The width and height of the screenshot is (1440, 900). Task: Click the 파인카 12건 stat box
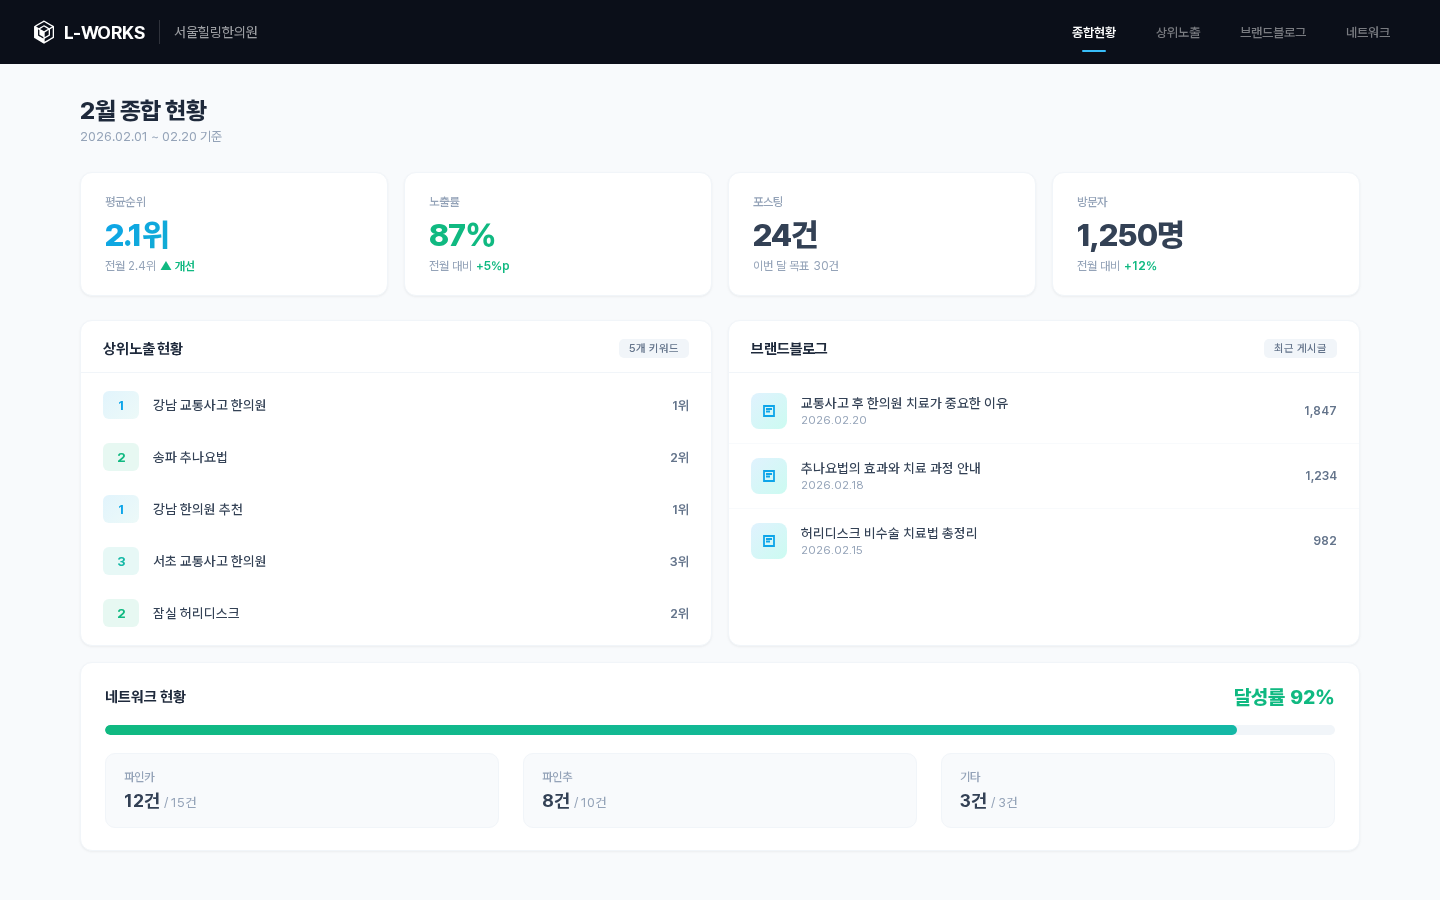tap(302, 790)
